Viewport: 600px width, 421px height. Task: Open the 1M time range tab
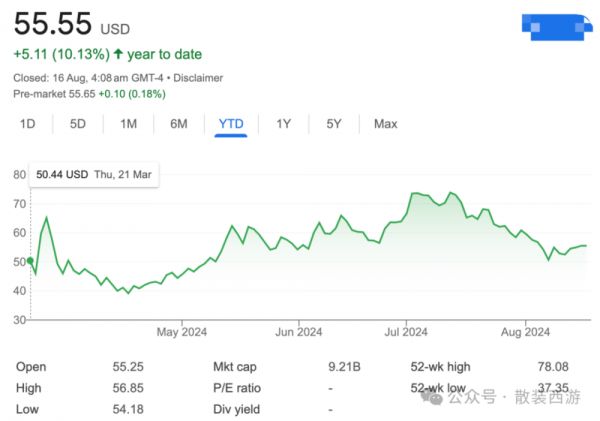point(128,124)
